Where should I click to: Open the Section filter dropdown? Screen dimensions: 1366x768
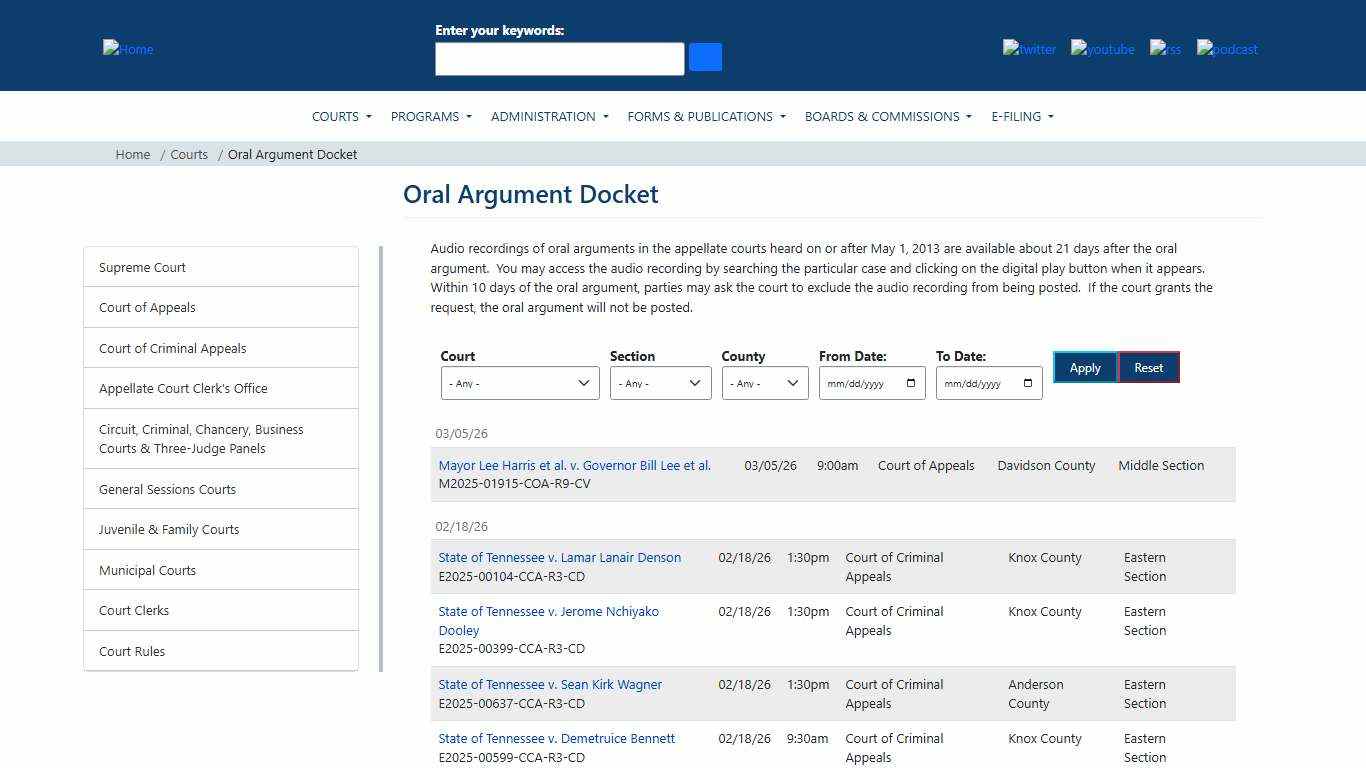click(659, 382)
